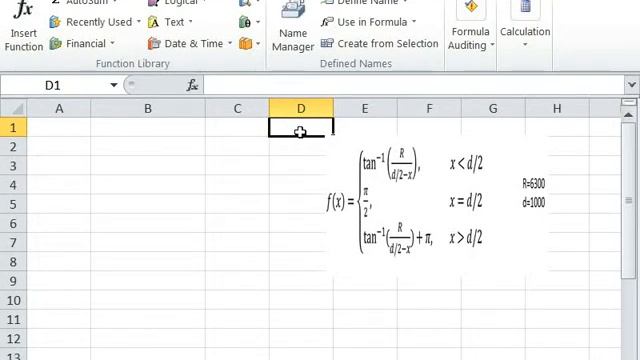
Task: Open the Math & Trig dropdown arrow
Action: click(x=258, y=22)
